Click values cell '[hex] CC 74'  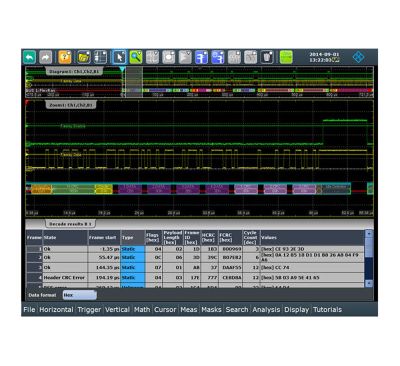pyautogui.click(x=312, y=268)
